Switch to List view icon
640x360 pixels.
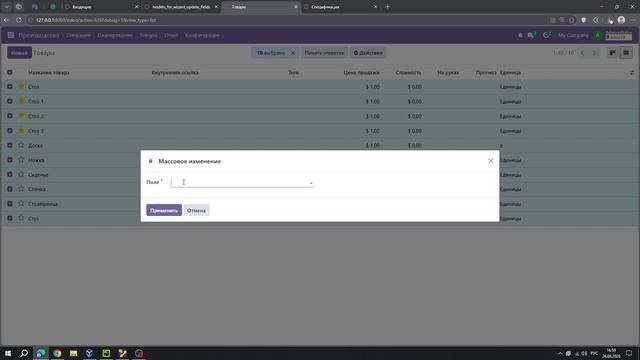[x=626, y=53]
